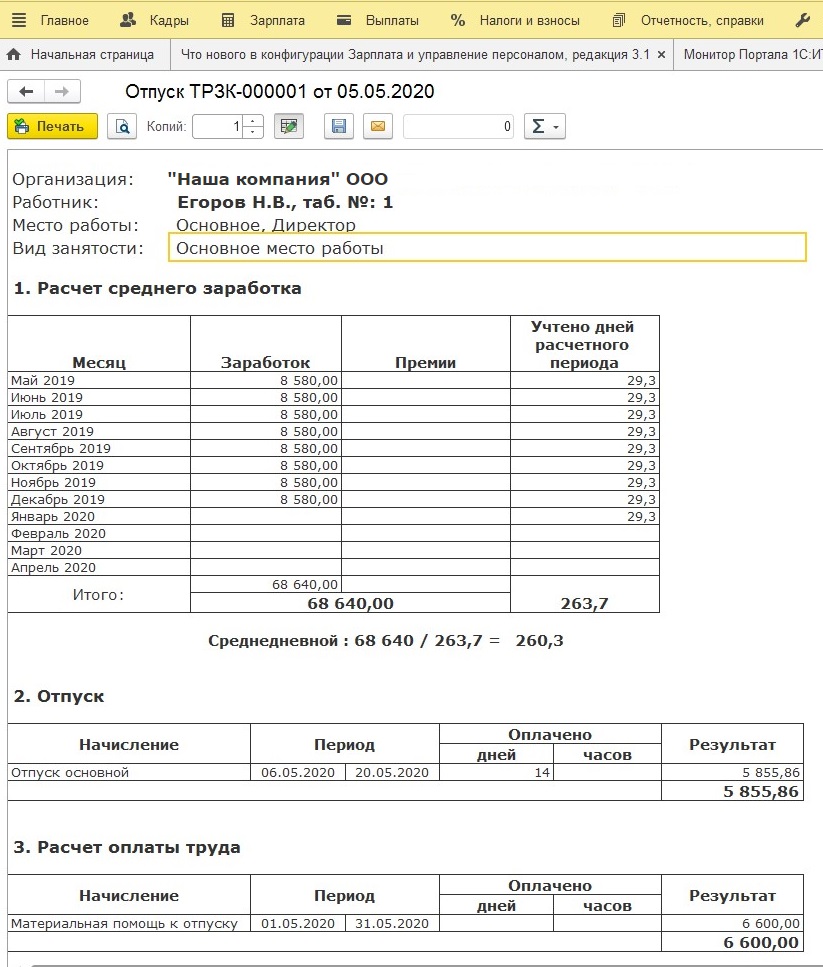The image size is (823, 967).
Task: Click the percent icon for Налоги
Action: click(x=457, y=20)
